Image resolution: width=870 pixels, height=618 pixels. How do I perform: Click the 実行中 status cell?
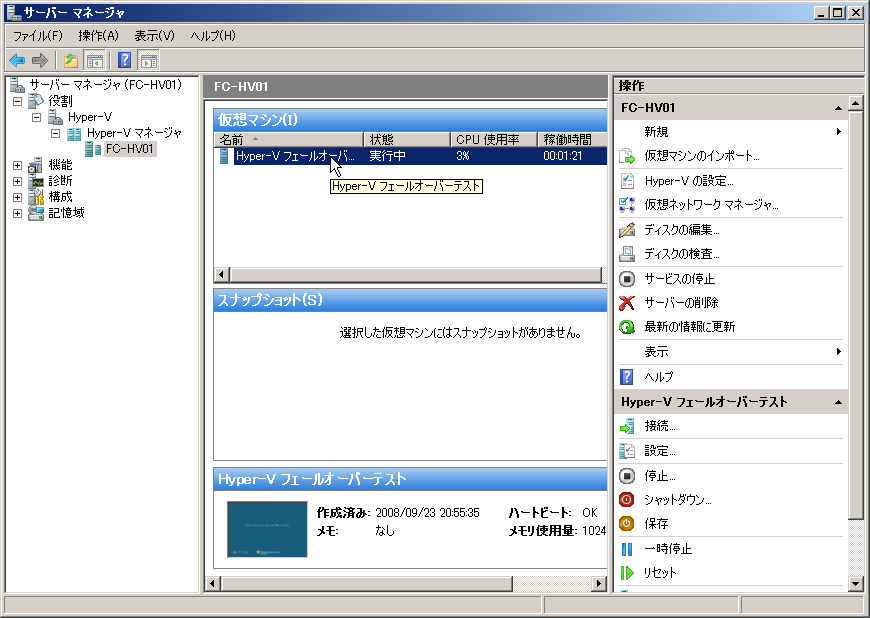tap(387, 156)
